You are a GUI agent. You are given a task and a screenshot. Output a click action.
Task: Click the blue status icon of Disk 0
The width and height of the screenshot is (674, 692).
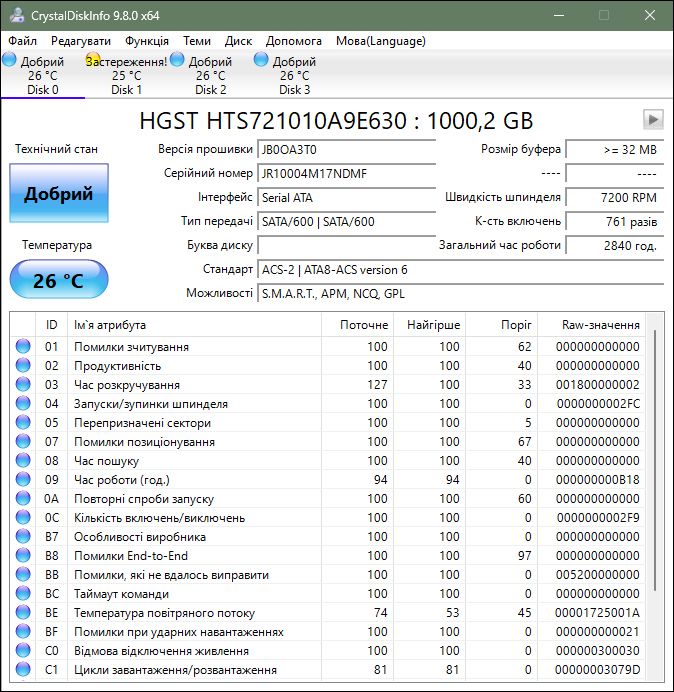9,60
